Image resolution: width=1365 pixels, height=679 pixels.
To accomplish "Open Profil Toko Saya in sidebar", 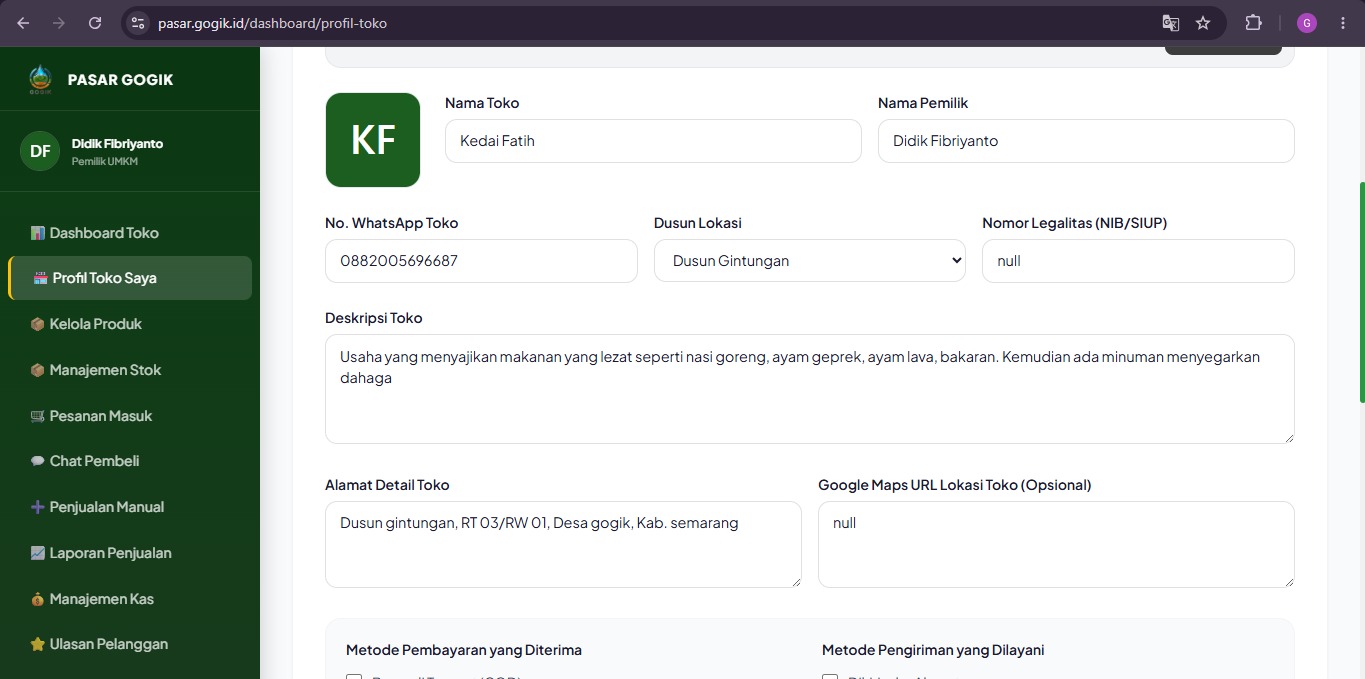I will click(130, 278).
